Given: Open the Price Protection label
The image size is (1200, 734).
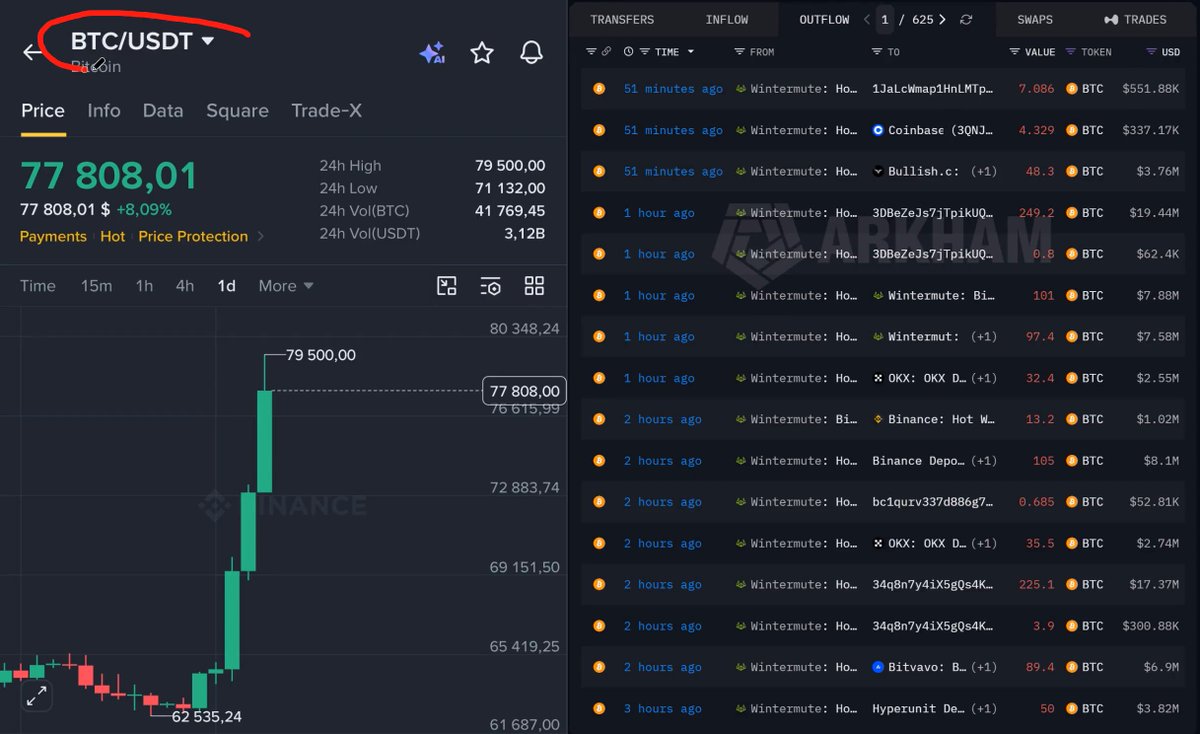Looking at the screenshot, I should tap(193, 236).
